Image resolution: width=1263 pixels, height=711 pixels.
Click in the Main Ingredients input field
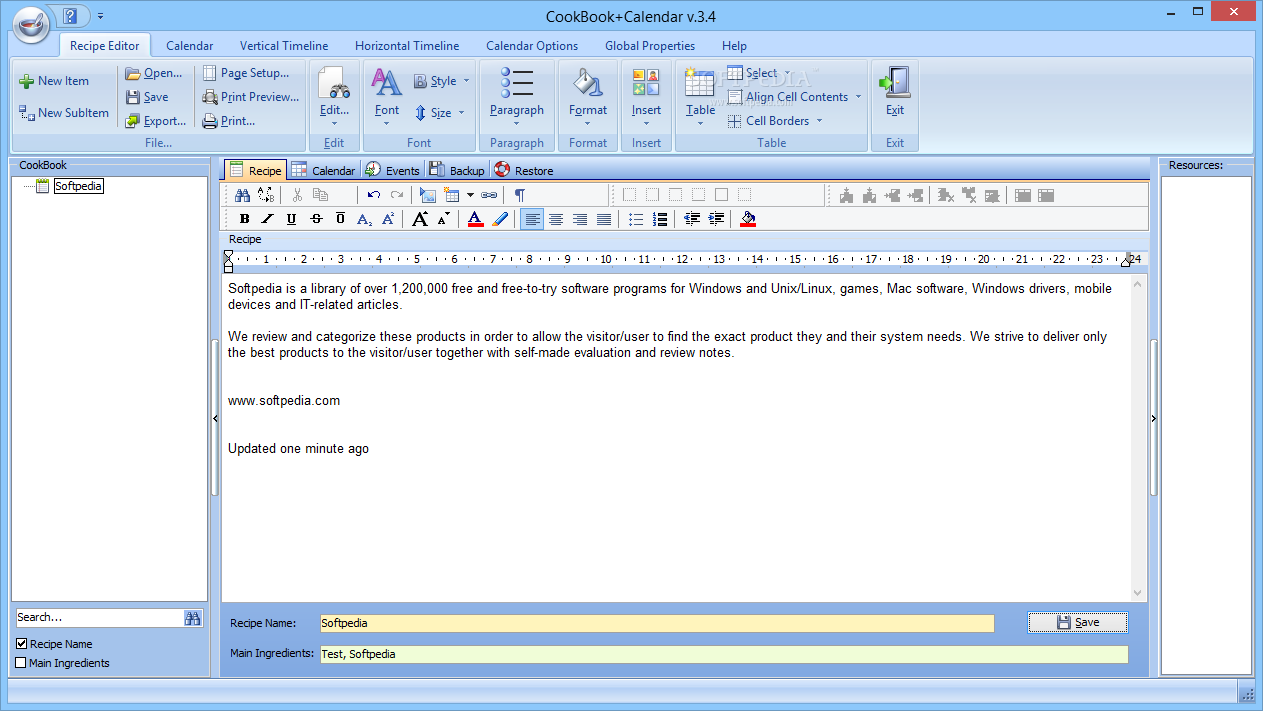point(723,654)
